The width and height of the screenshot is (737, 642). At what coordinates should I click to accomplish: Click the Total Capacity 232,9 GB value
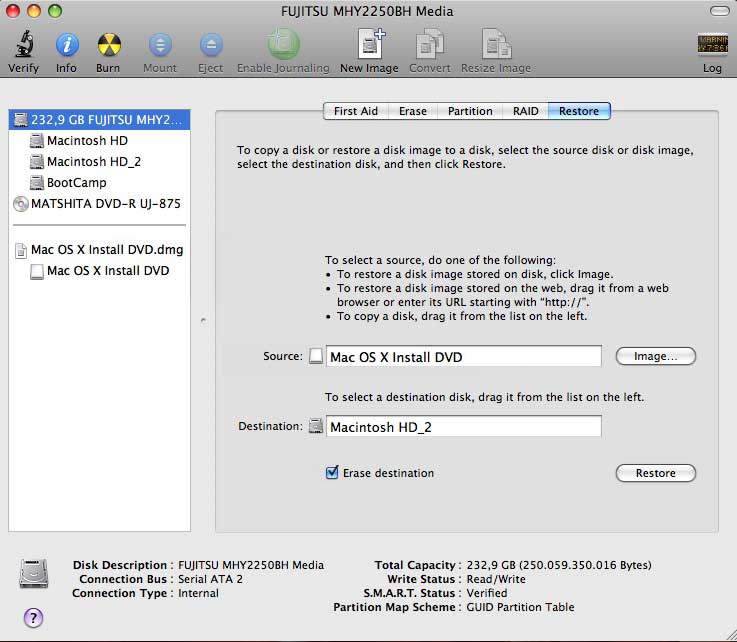(x=559, y=565)
